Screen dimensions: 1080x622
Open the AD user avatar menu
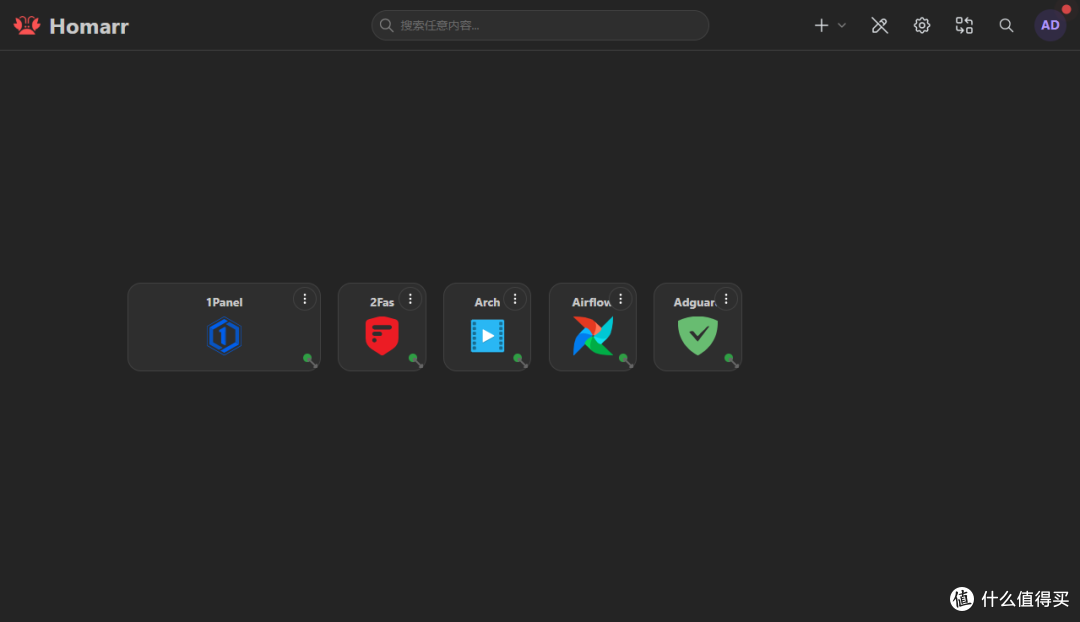[x=1050, y=25]
